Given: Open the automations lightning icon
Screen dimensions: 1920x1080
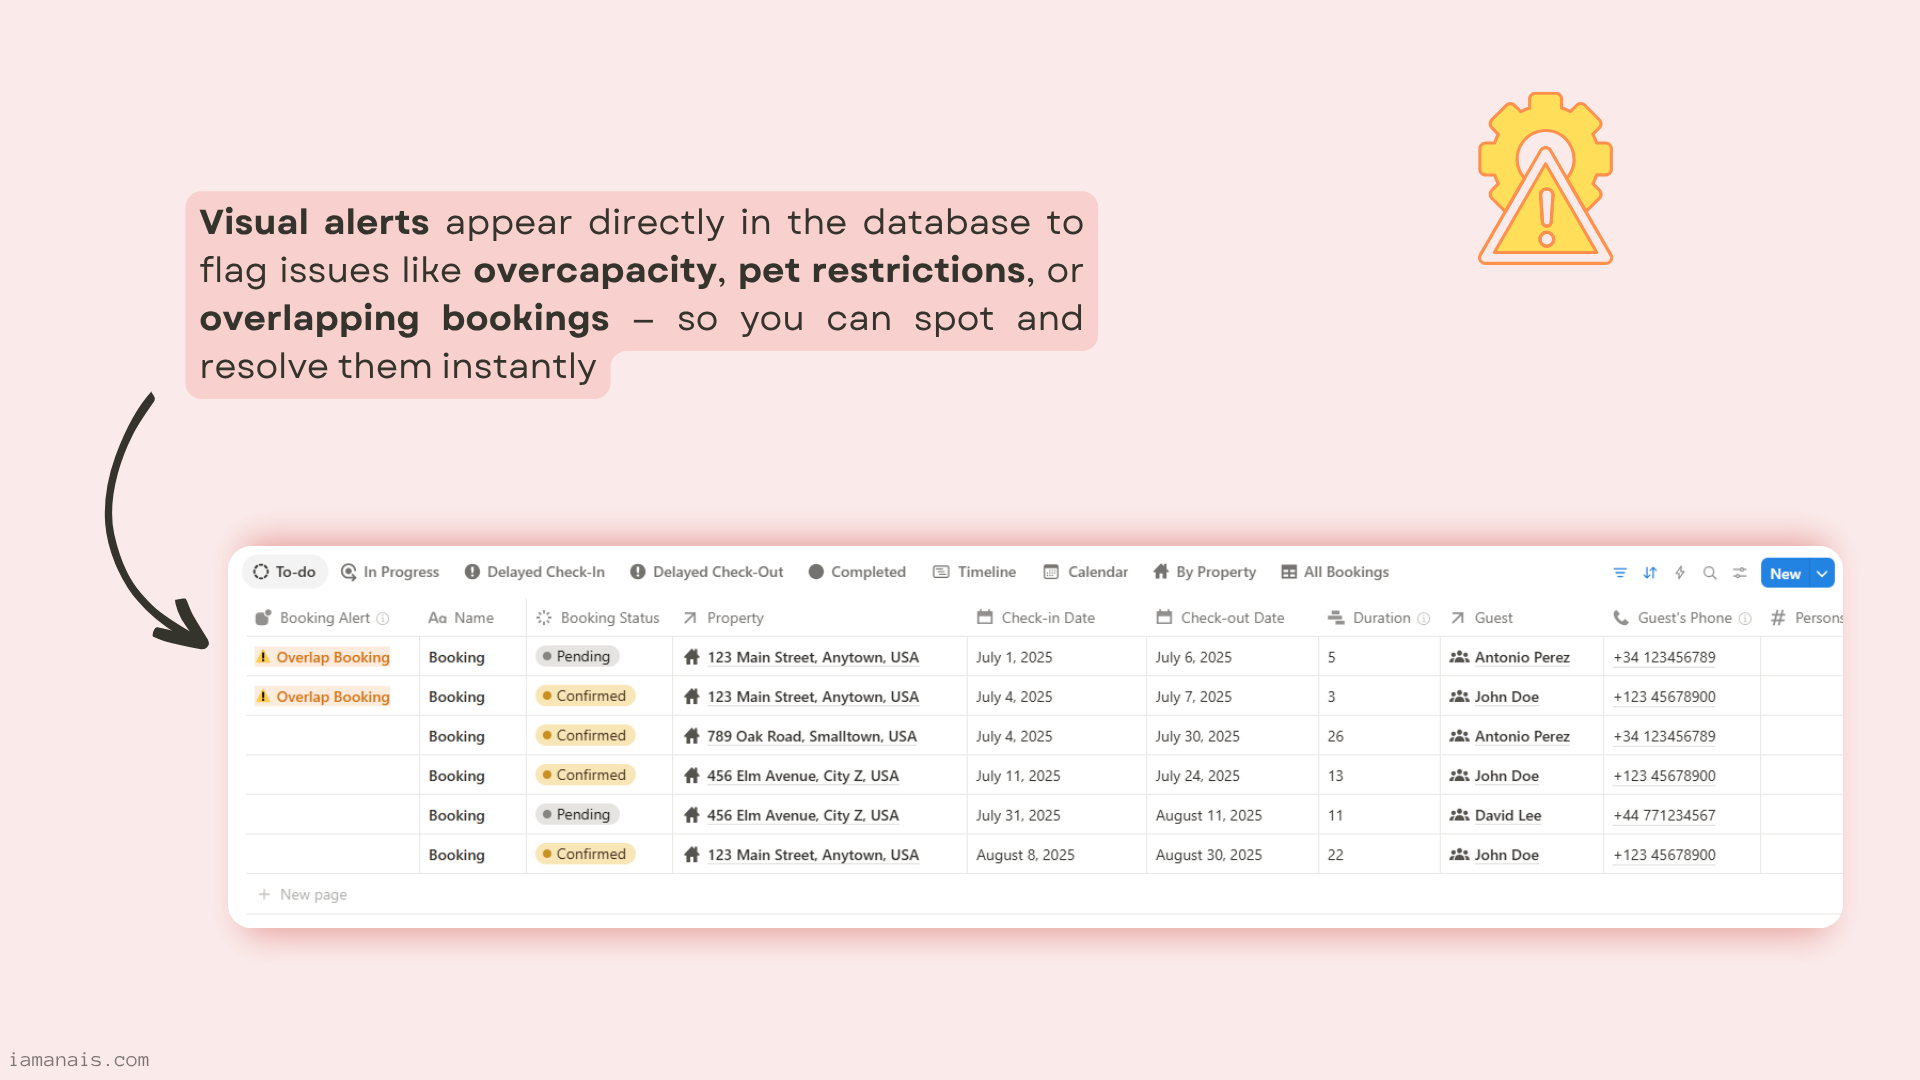Looking at the screenshot, I should (1680, 573).
